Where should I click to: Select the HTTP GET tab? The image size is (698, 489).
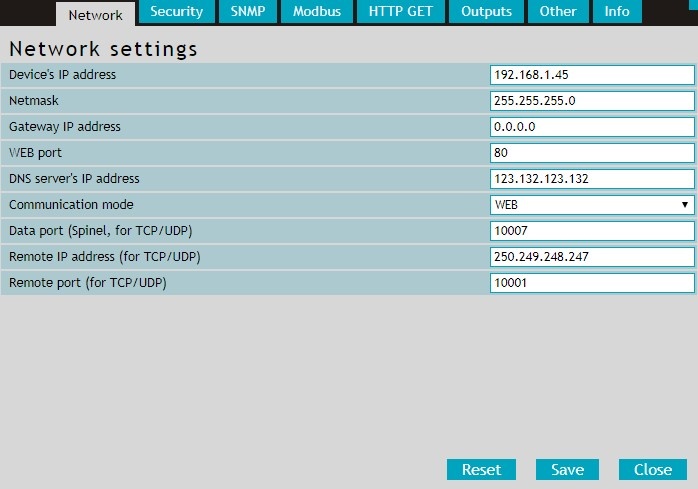click(400, 12)
